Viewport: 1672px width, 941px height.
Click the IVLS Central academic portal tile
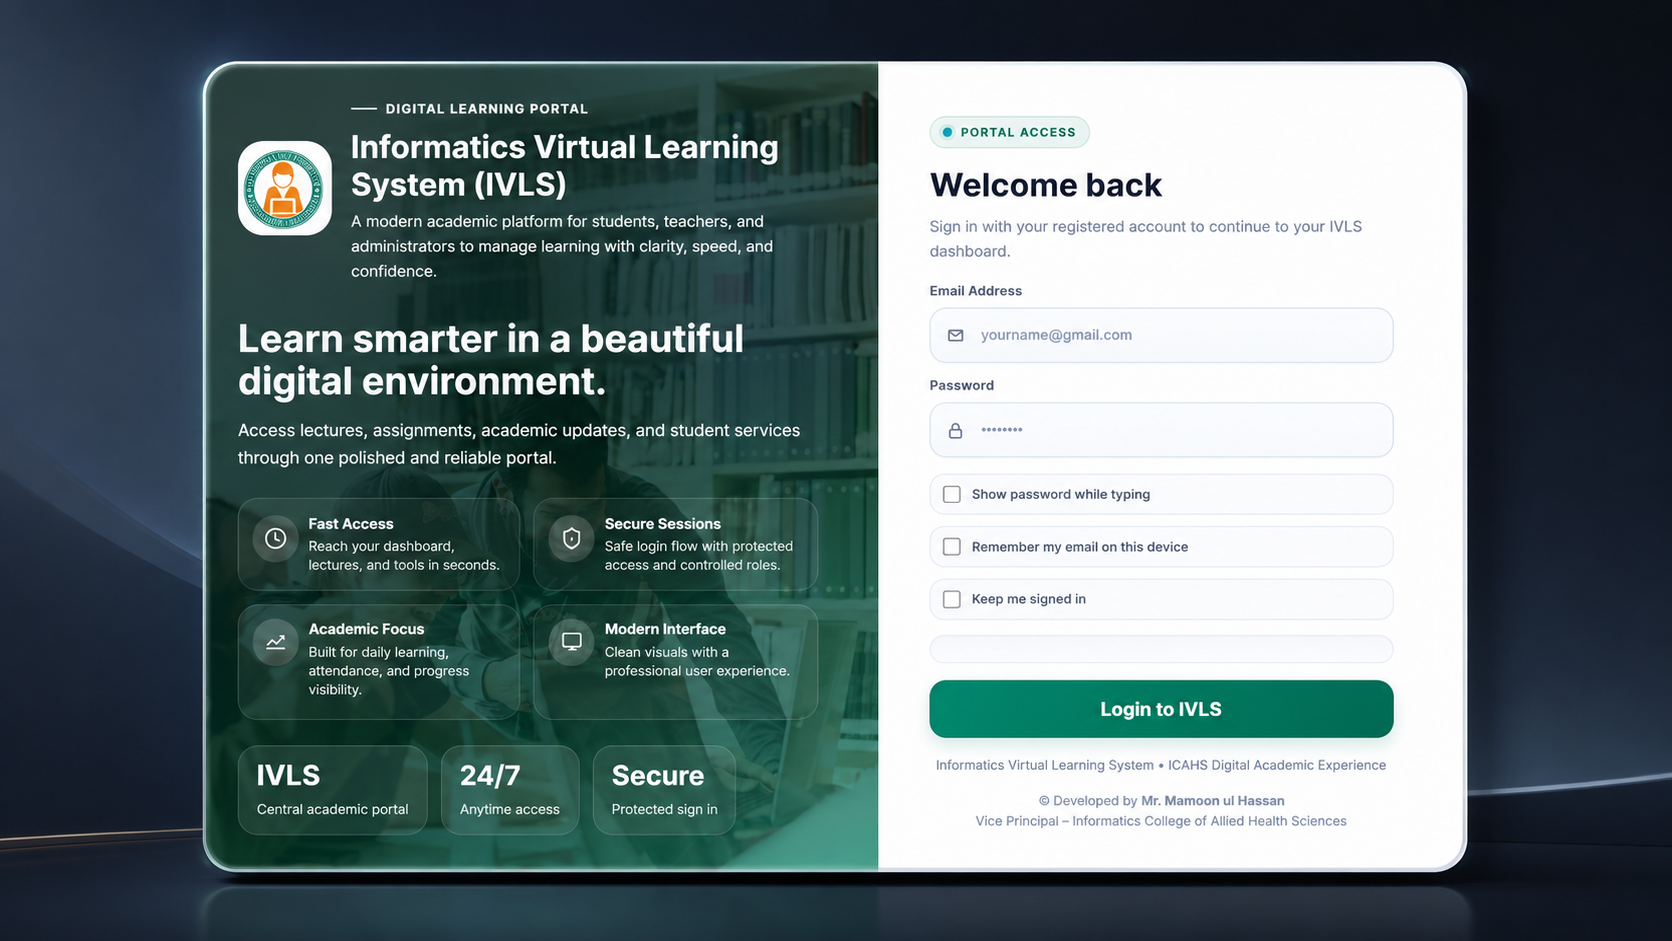(x=332, y=790)
